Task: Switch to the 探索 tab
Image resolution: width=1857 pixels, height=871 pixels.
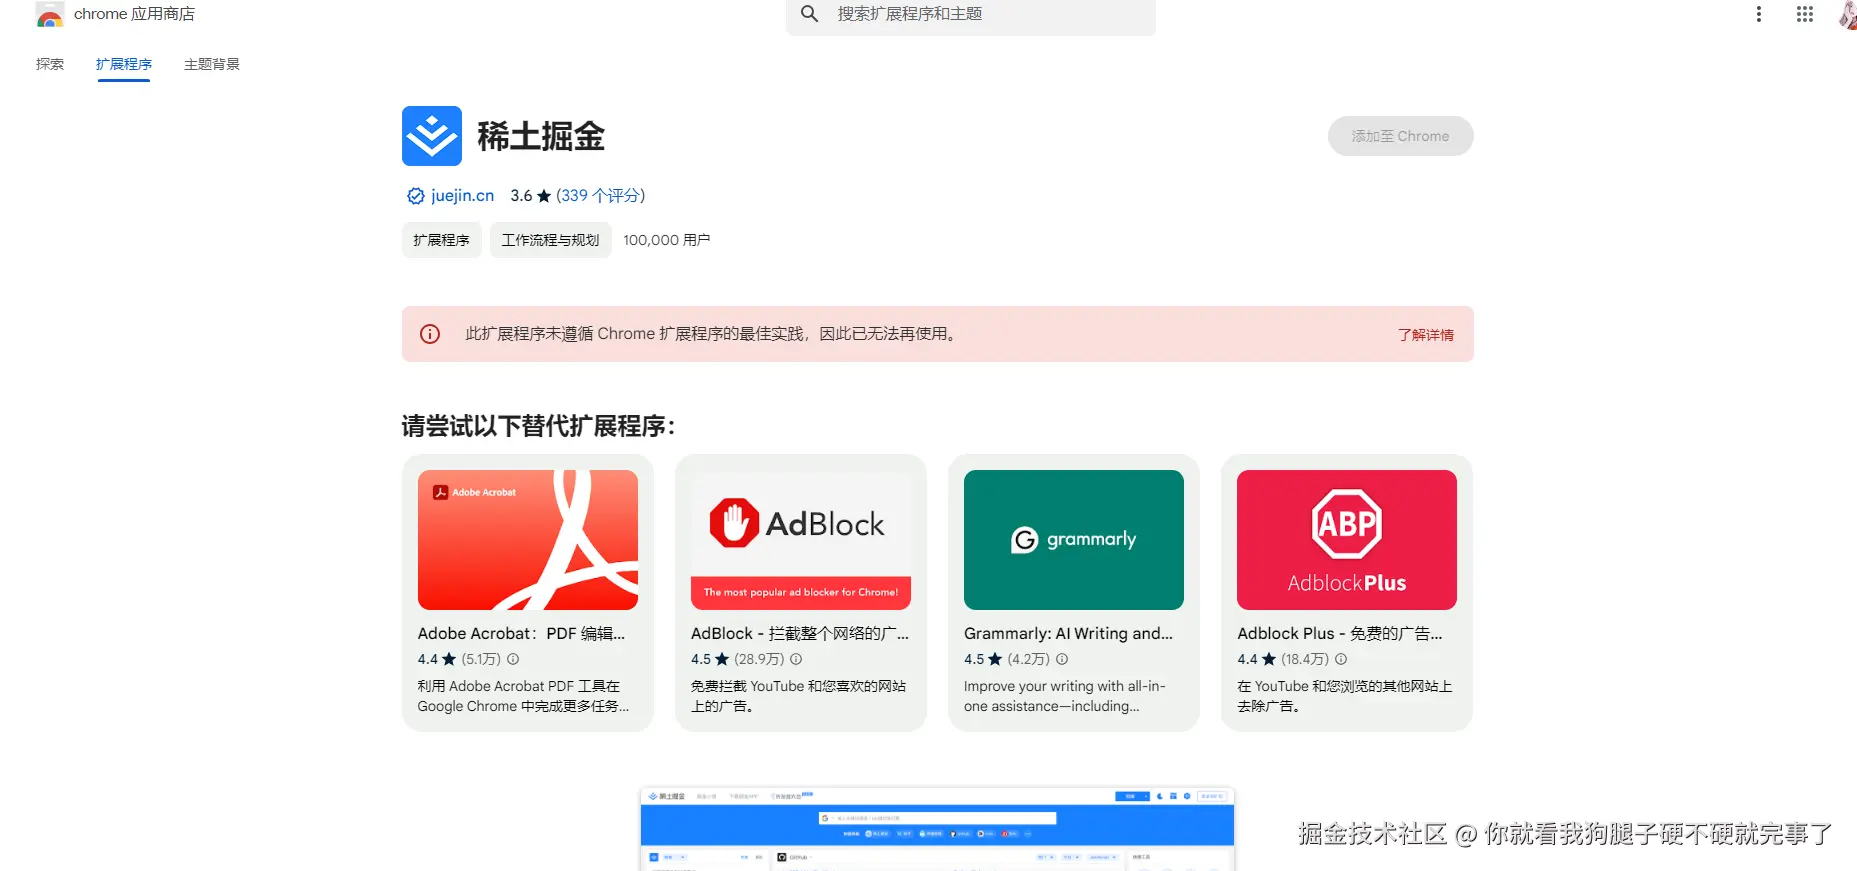Action: 50,64
